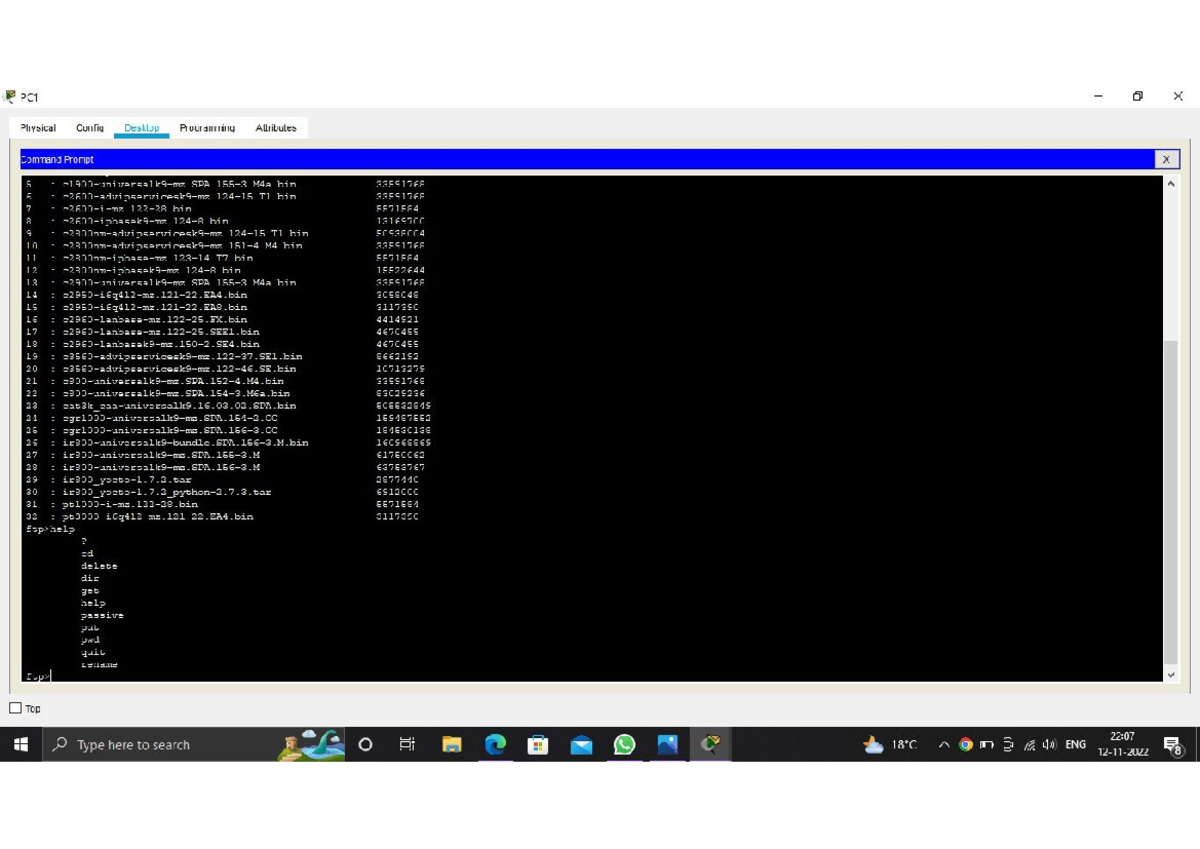Switch to the Config tab
The image size is (1200, 849).
[x=89, y=127]
